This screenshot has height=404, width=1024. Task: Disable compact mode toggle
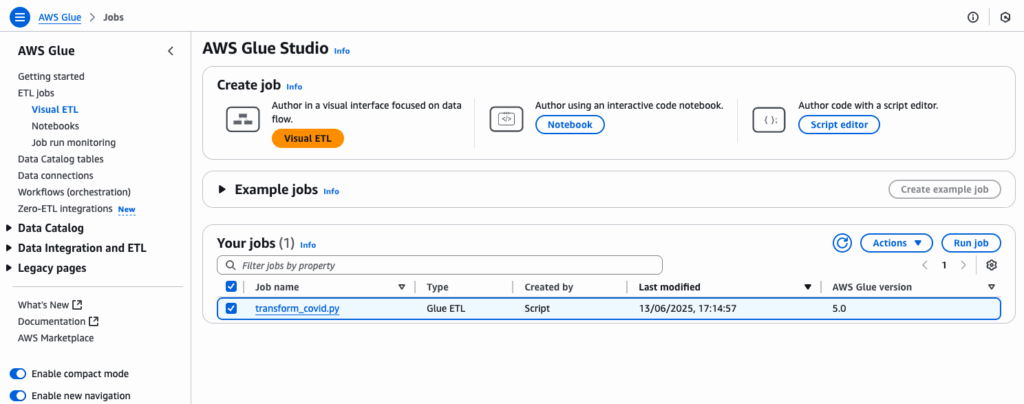[18, 374]
